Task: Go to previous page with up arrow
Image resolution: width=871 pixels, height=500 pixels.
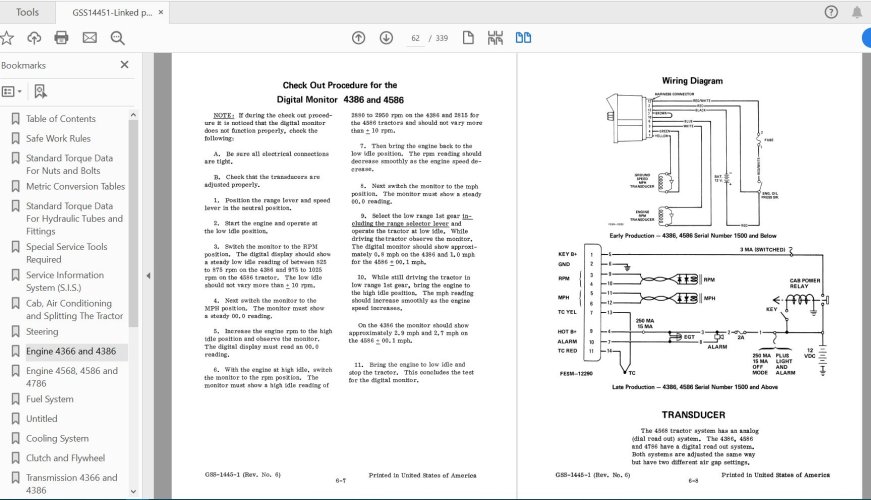Action: 359,38
